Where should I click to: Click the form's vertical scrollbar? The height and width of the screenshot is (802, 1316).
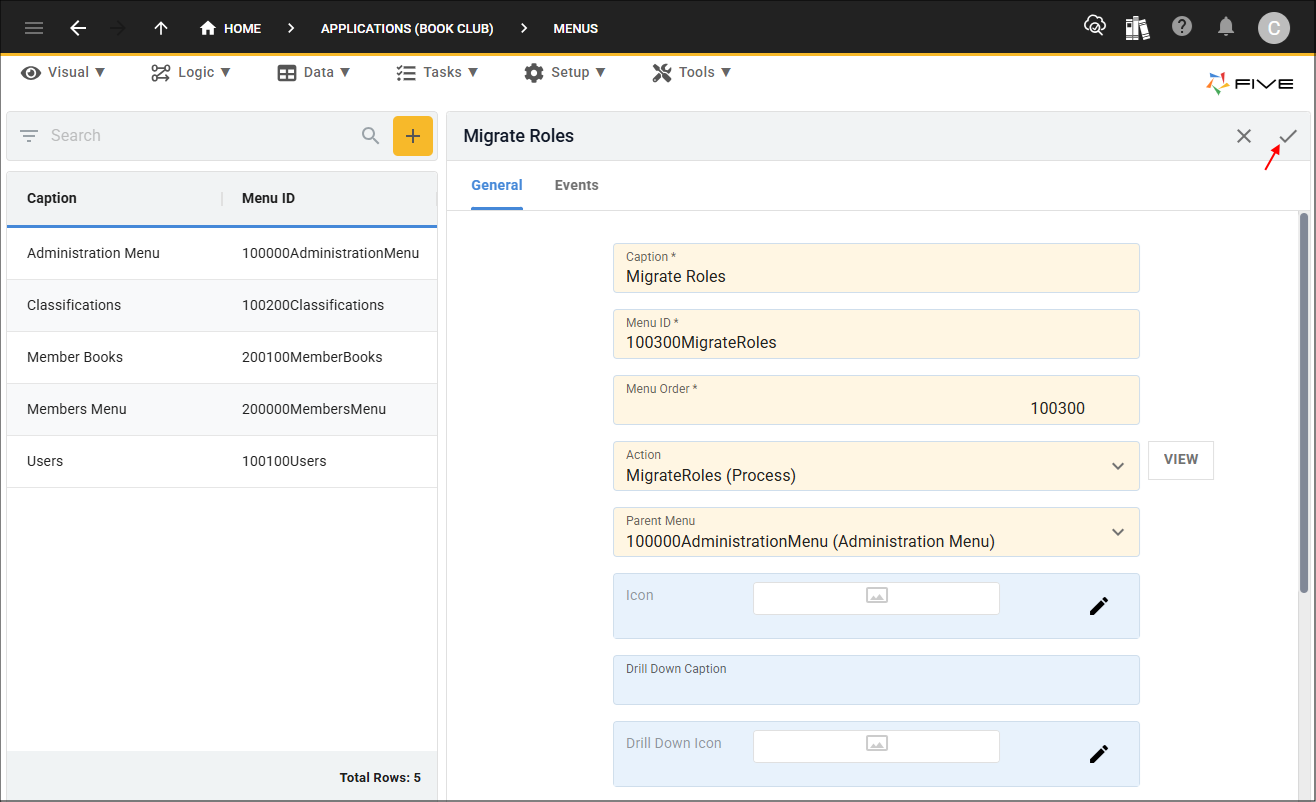[x=1303, y=402]
